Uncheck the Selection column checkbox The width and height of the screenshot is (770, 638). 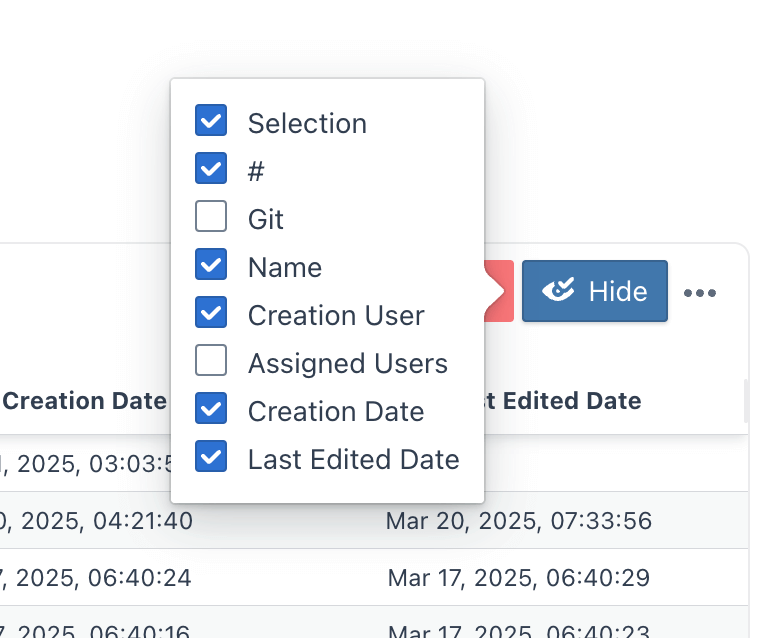click(211, 121)
